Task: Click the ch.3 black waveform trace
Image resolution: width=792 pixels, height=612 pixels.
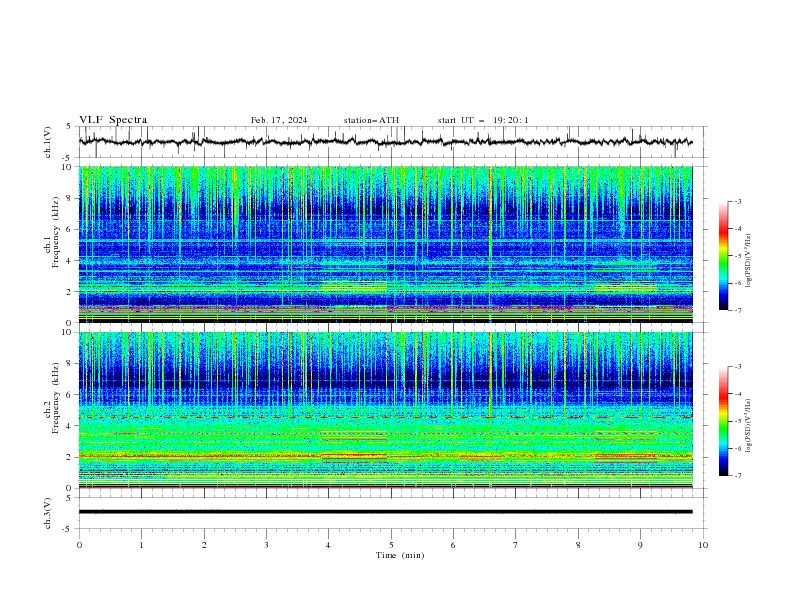Action: click(x=386, y=512)
